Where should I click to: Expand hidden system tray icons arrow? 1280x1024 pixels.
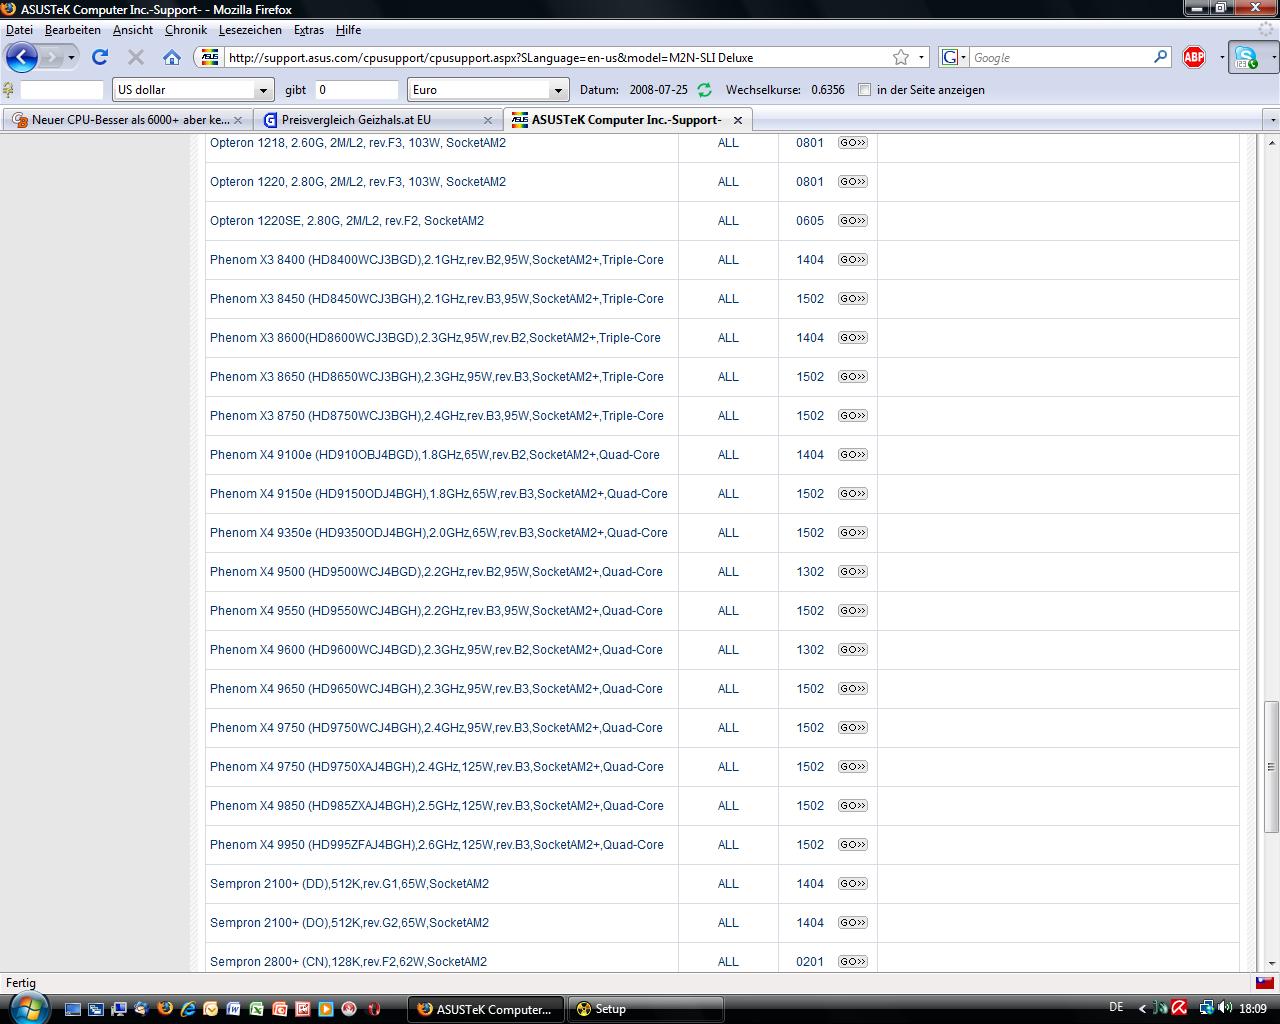point(1142,1009)
